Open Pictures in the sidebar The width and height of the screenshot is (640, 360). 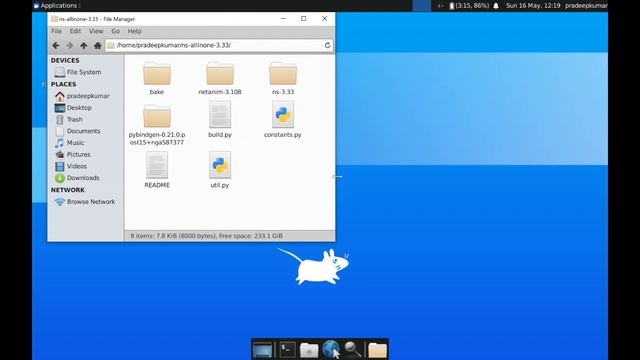pos(73,155)
